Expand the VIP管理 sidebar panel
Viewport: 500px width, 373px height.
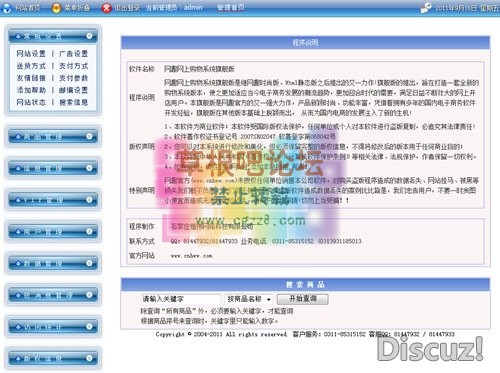(53, 200)
